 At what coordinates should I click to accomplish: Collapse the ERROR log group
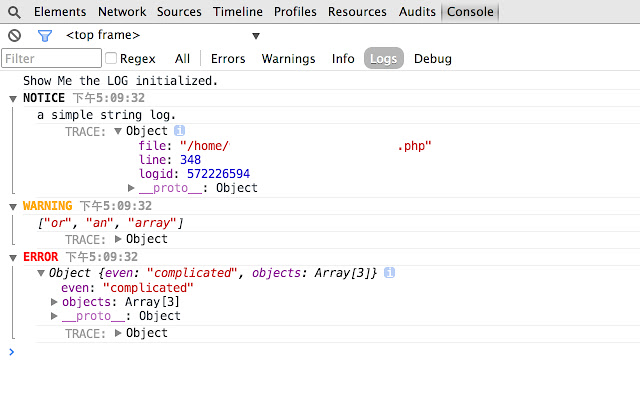pos(12,257)
